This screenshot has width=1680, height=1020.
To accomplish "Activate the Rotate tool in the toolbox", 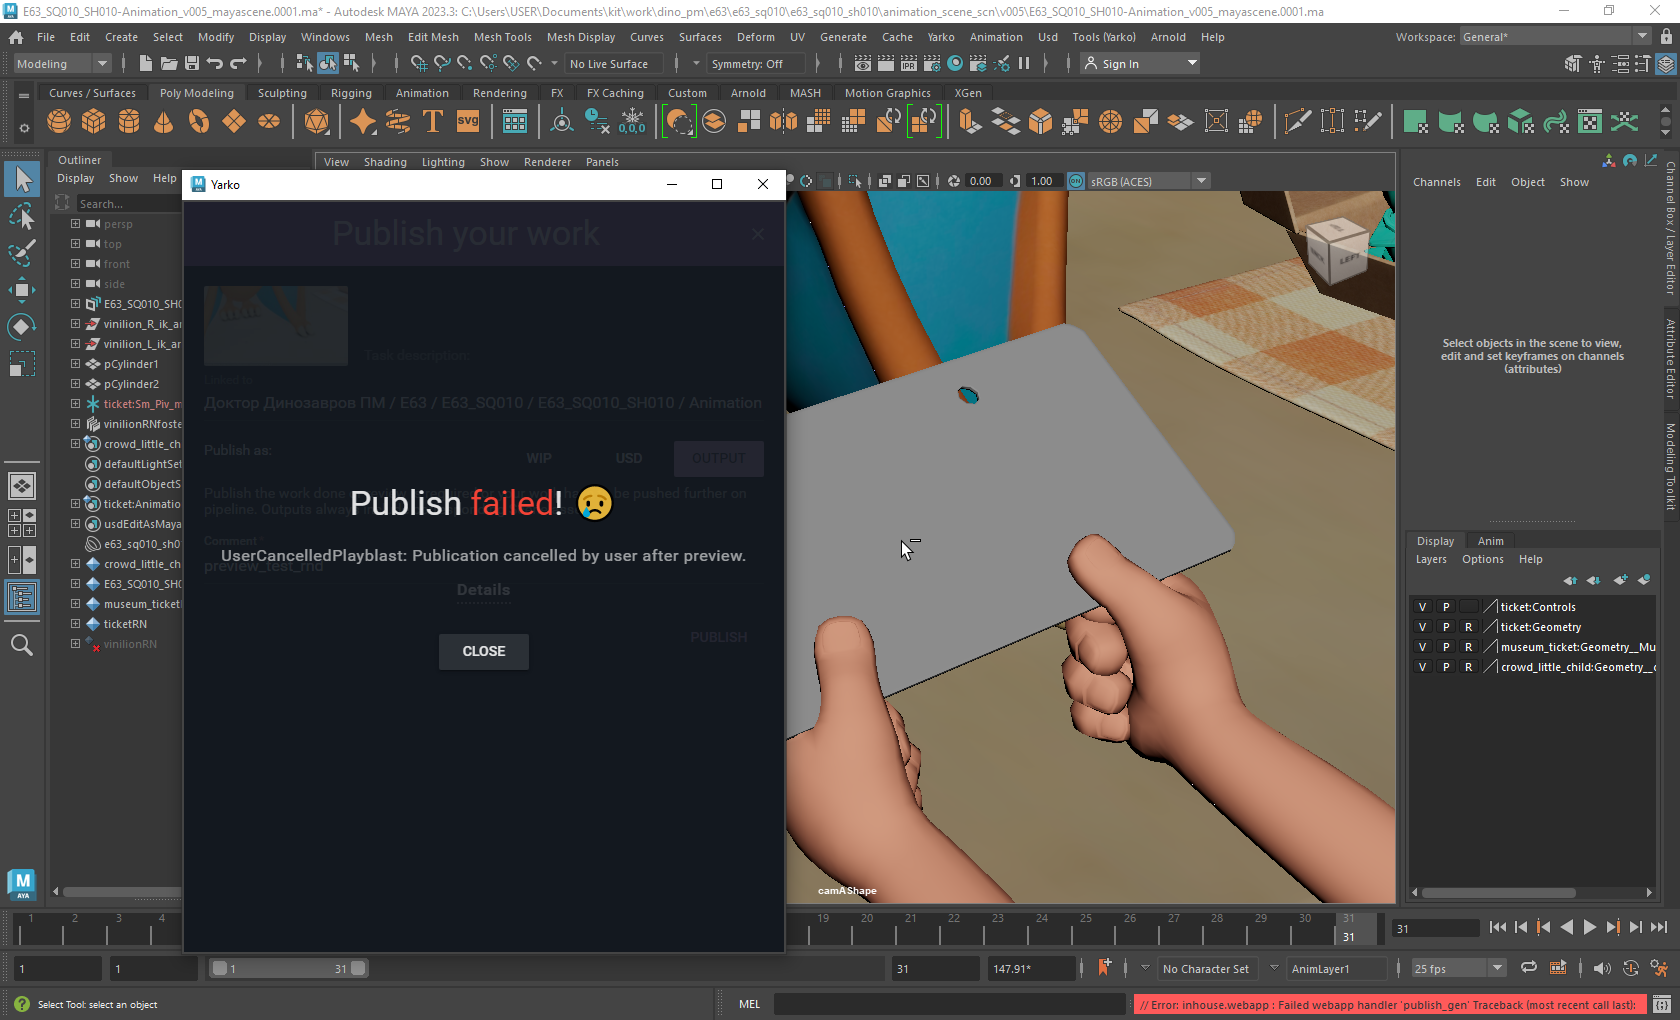I will 22,327.
